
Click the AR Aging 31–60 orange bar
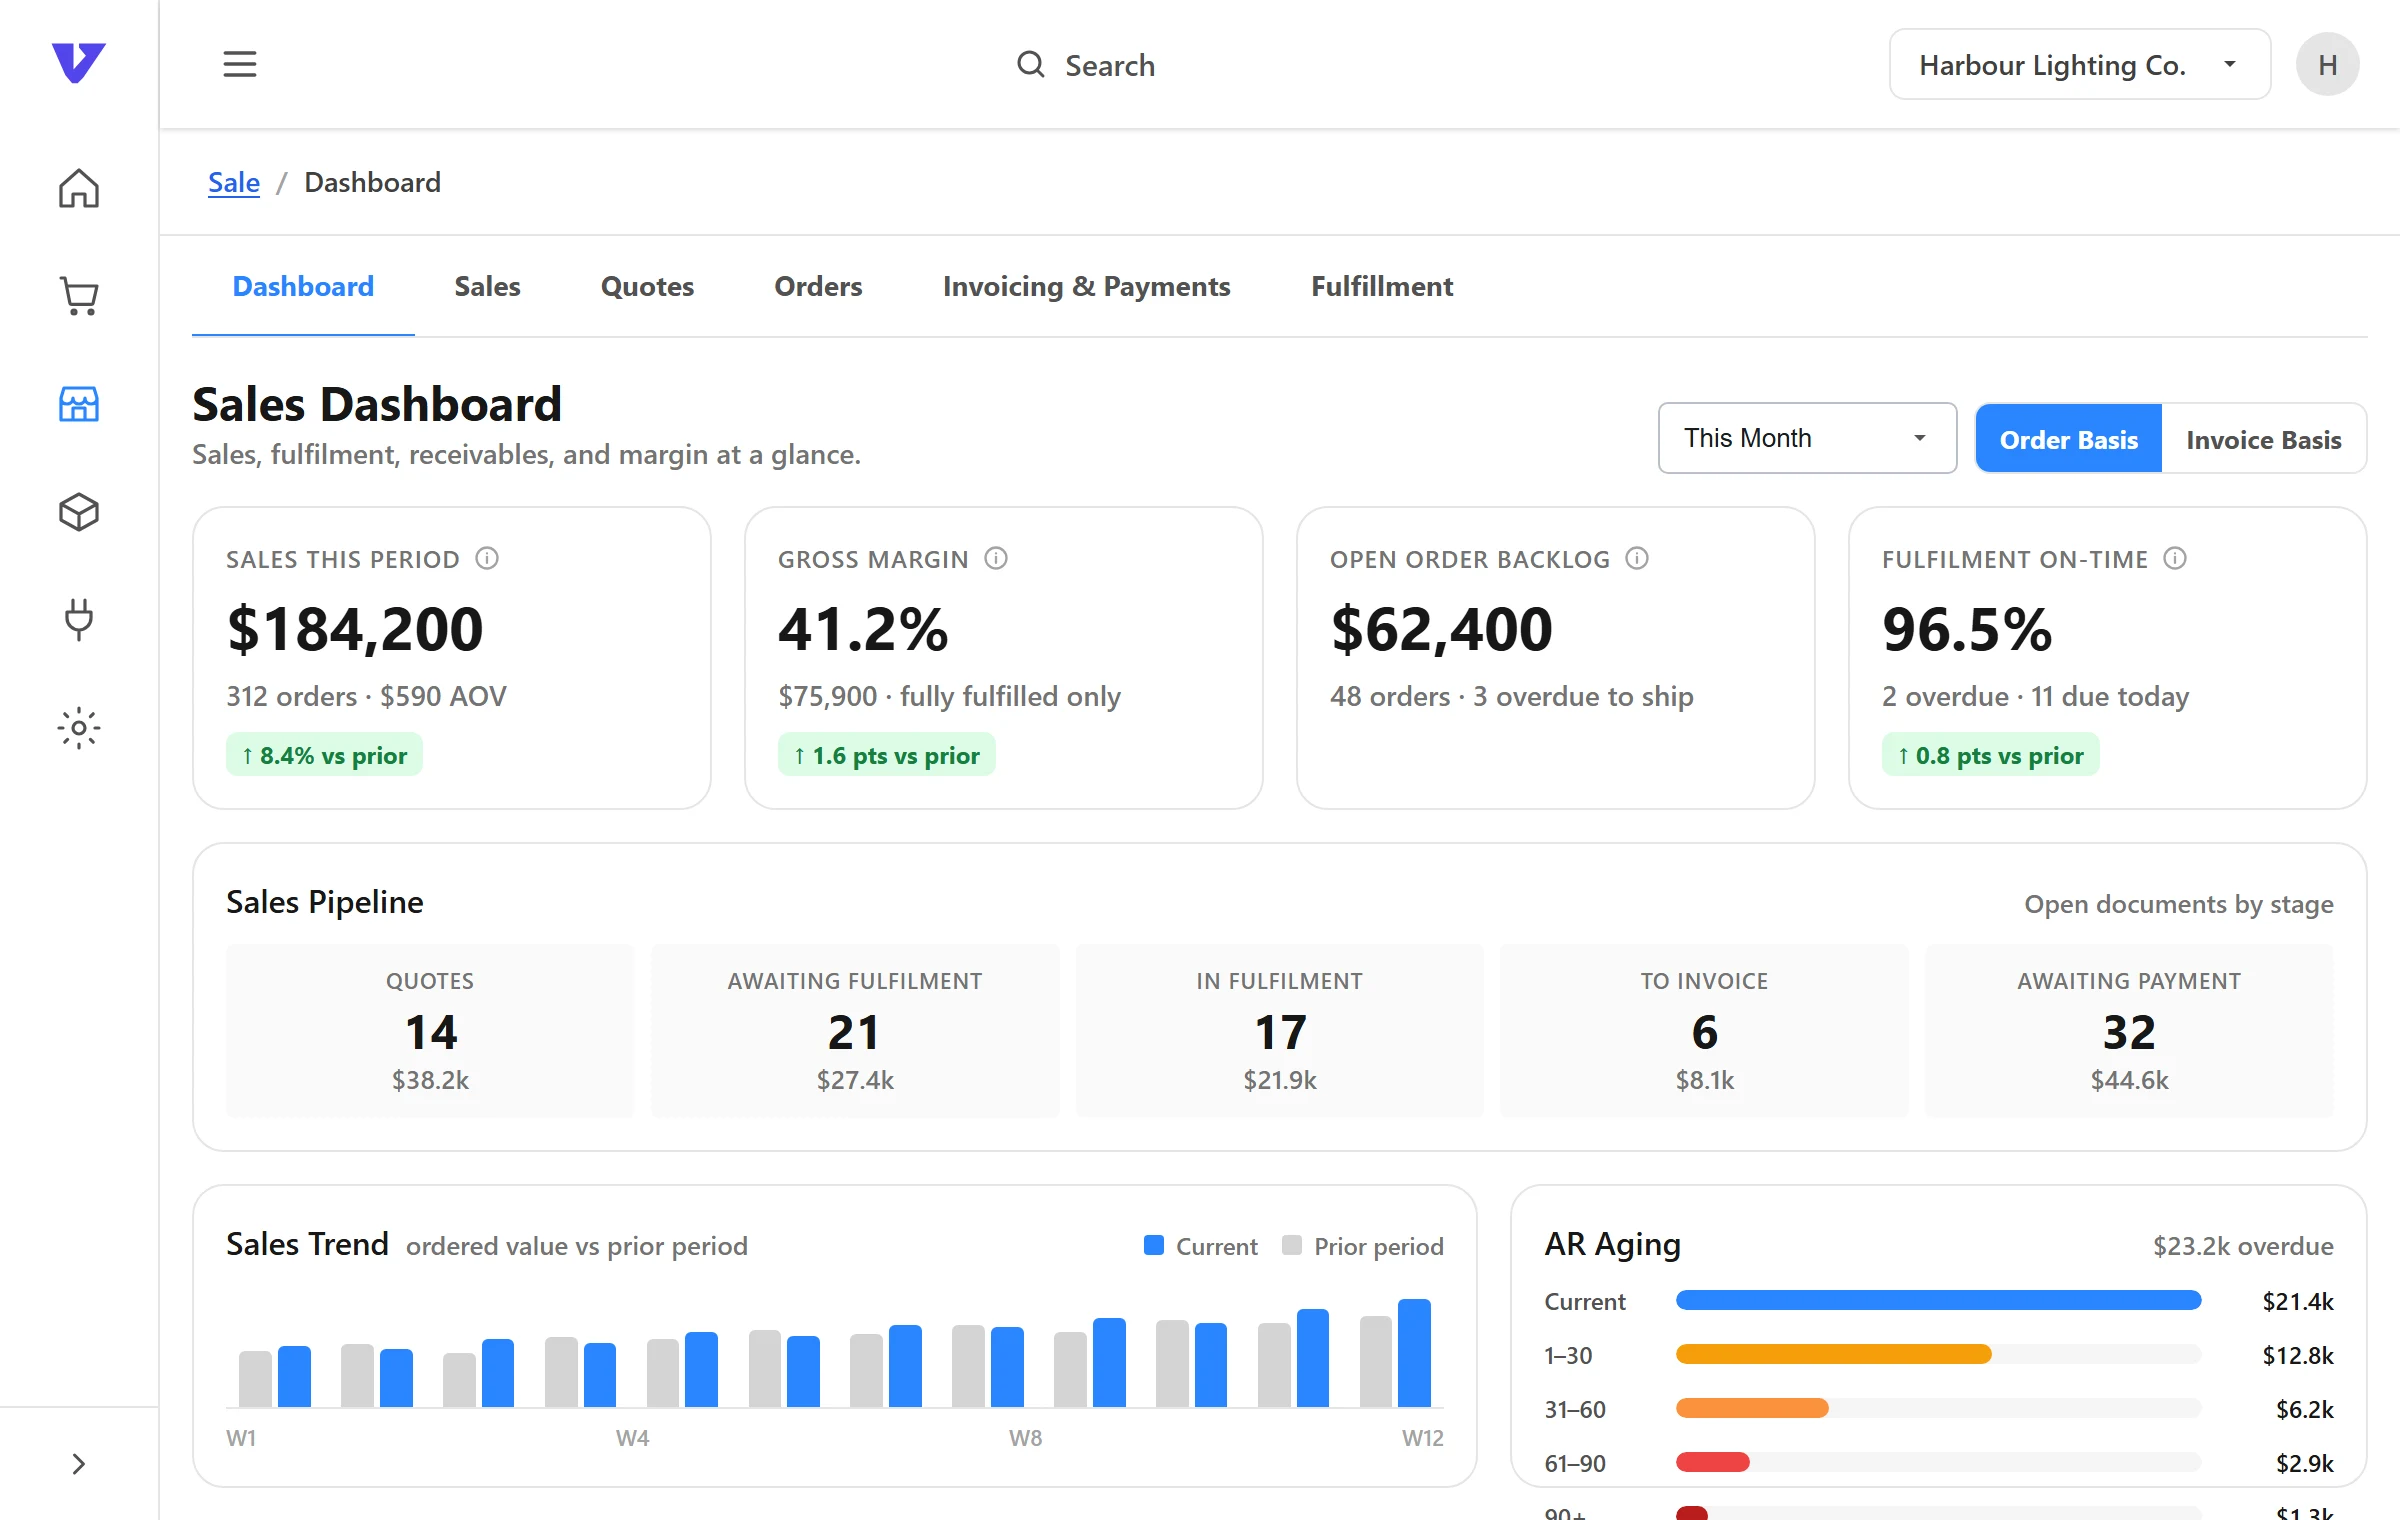point(1752,1408)
